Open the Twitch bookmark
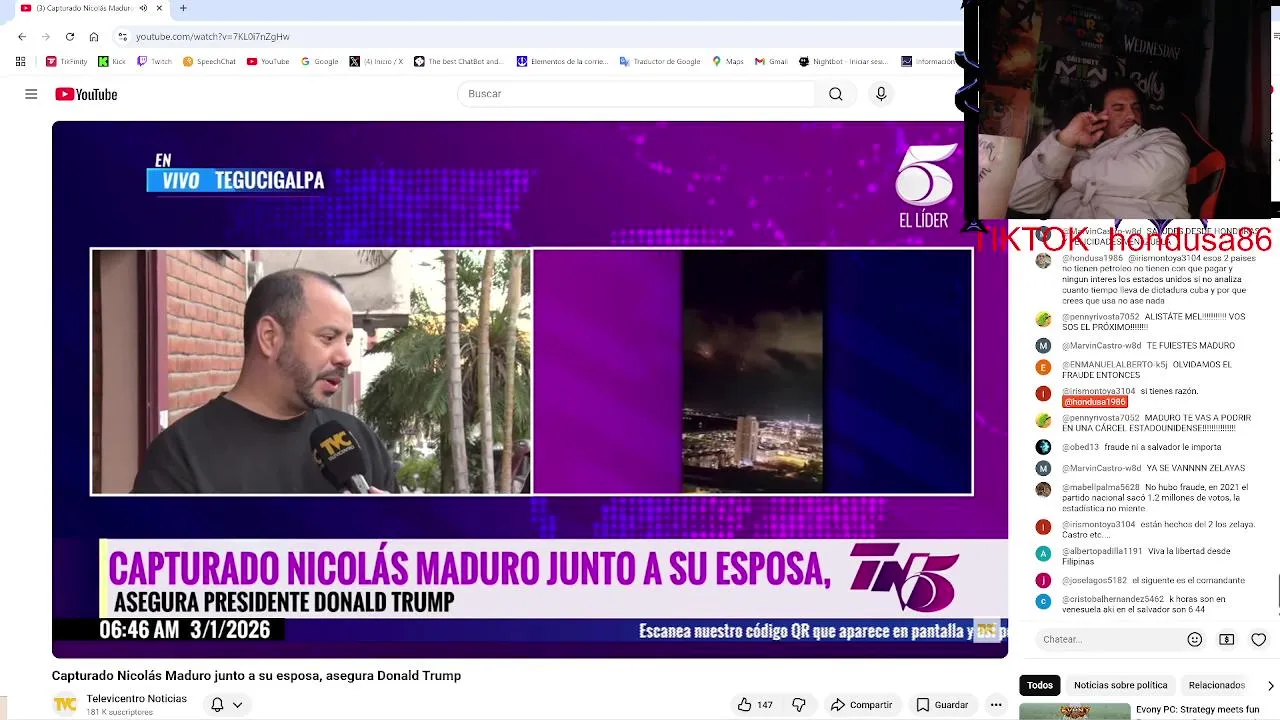Viewport: 1280px width, 720px height. tap(155, 61)
